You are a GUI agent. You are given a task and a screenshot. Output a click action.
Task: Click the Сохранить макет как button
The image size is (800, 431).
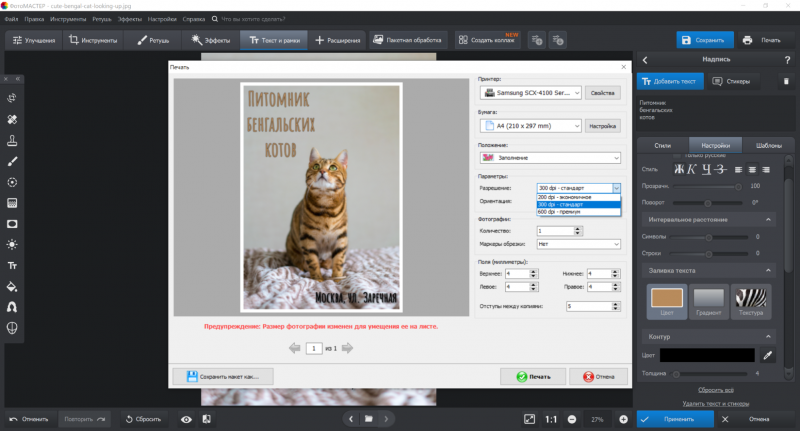pyautogui.click(x=222, y=377)
